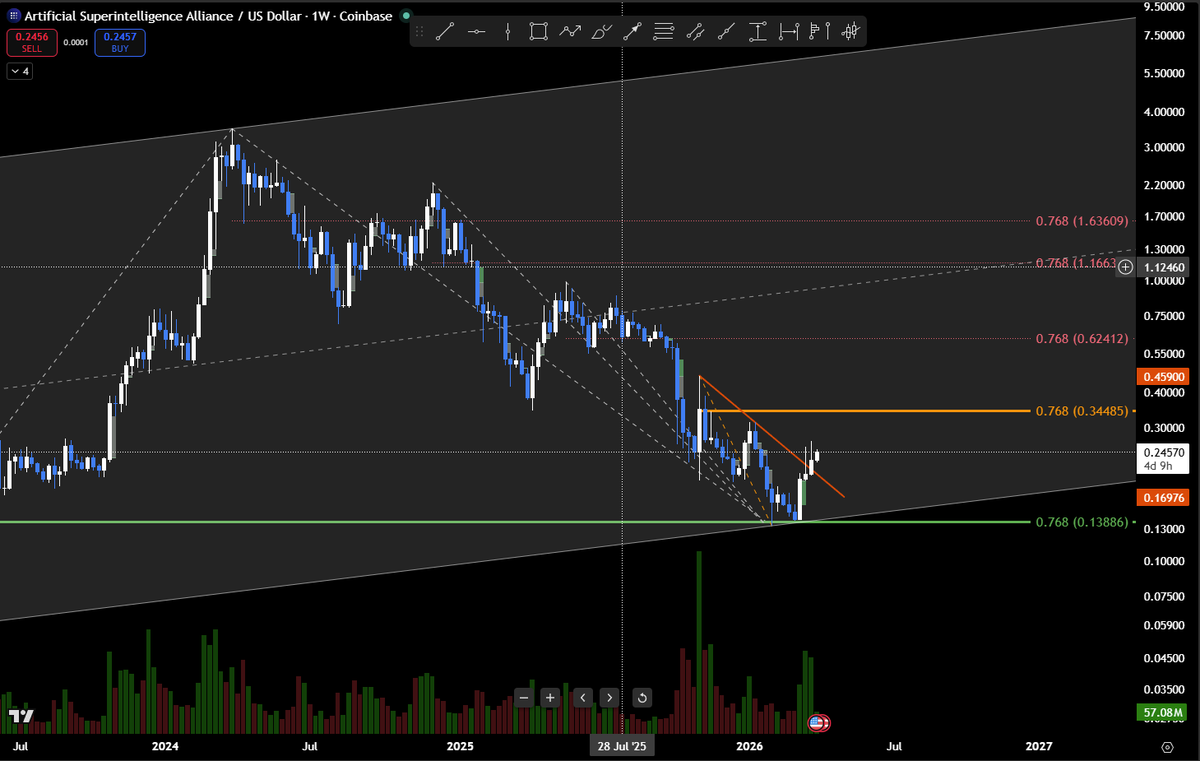Click the 2024 time axis label
The image size is (1200, 761).
tap(165, 746)
